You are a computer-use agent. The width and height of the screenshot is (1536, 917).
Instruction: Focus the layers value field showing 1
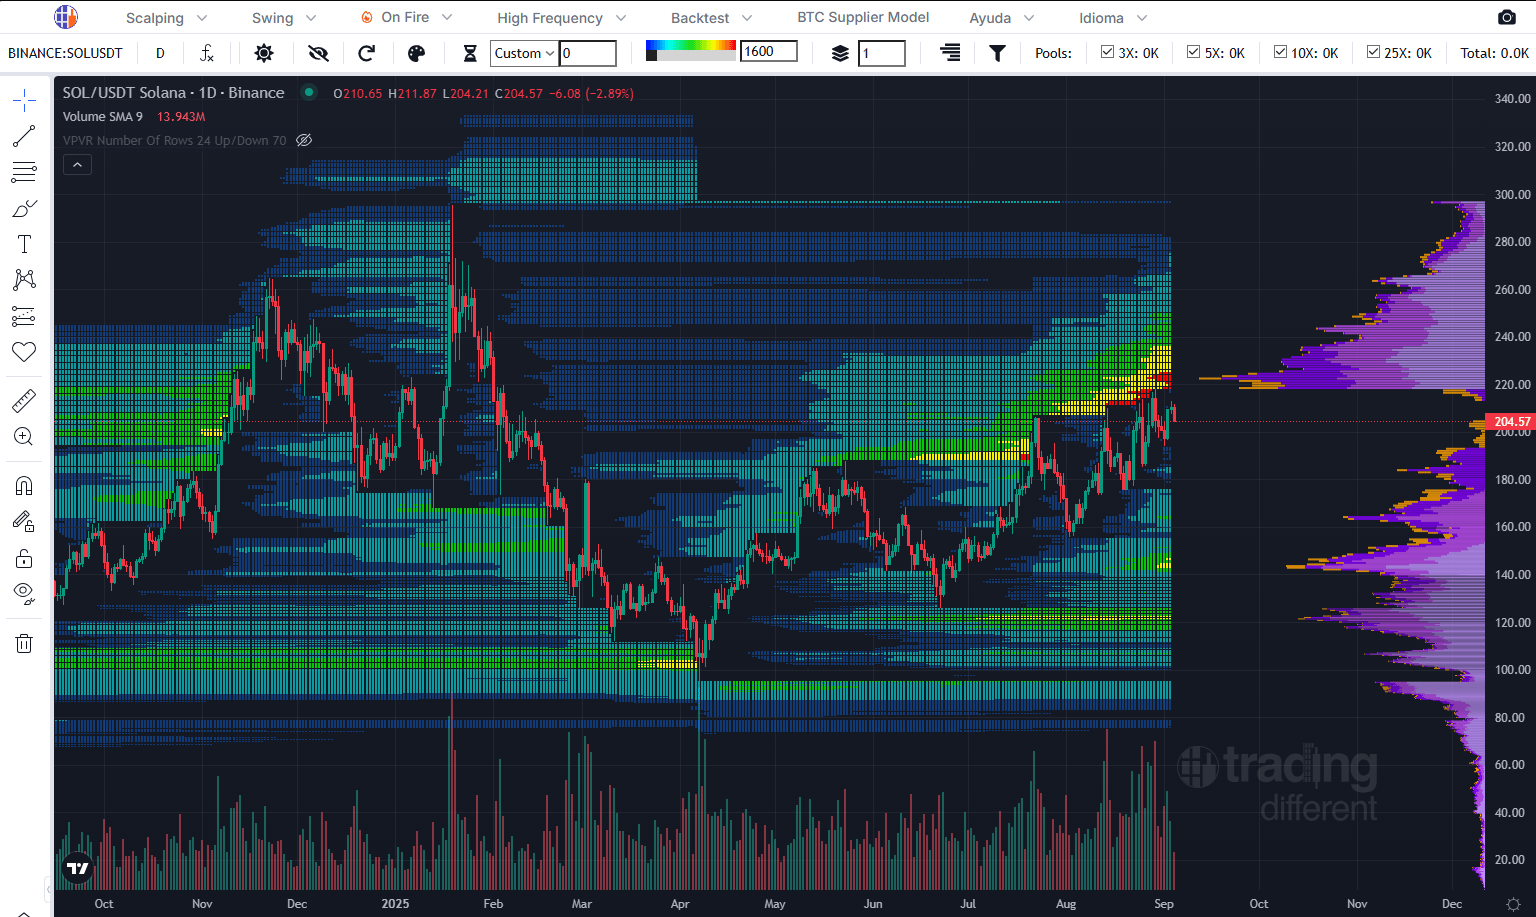[882, 53]
